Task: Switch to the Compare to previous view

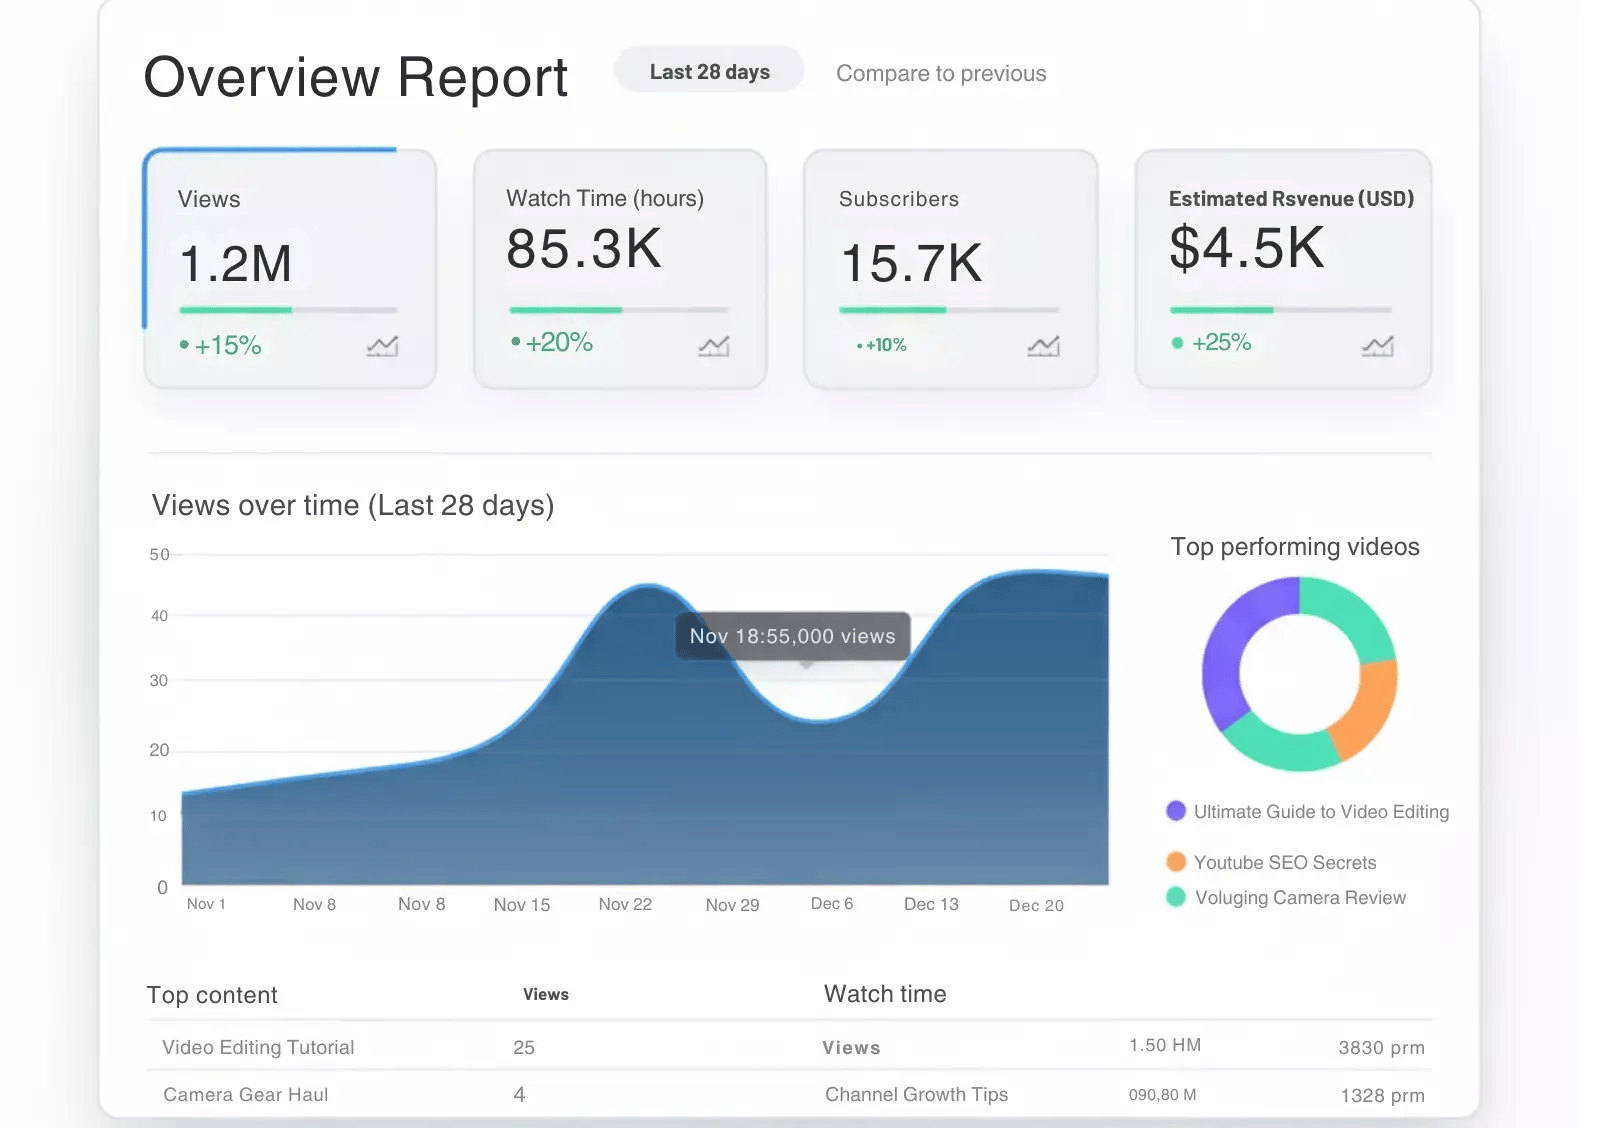Action: (940, 73)
